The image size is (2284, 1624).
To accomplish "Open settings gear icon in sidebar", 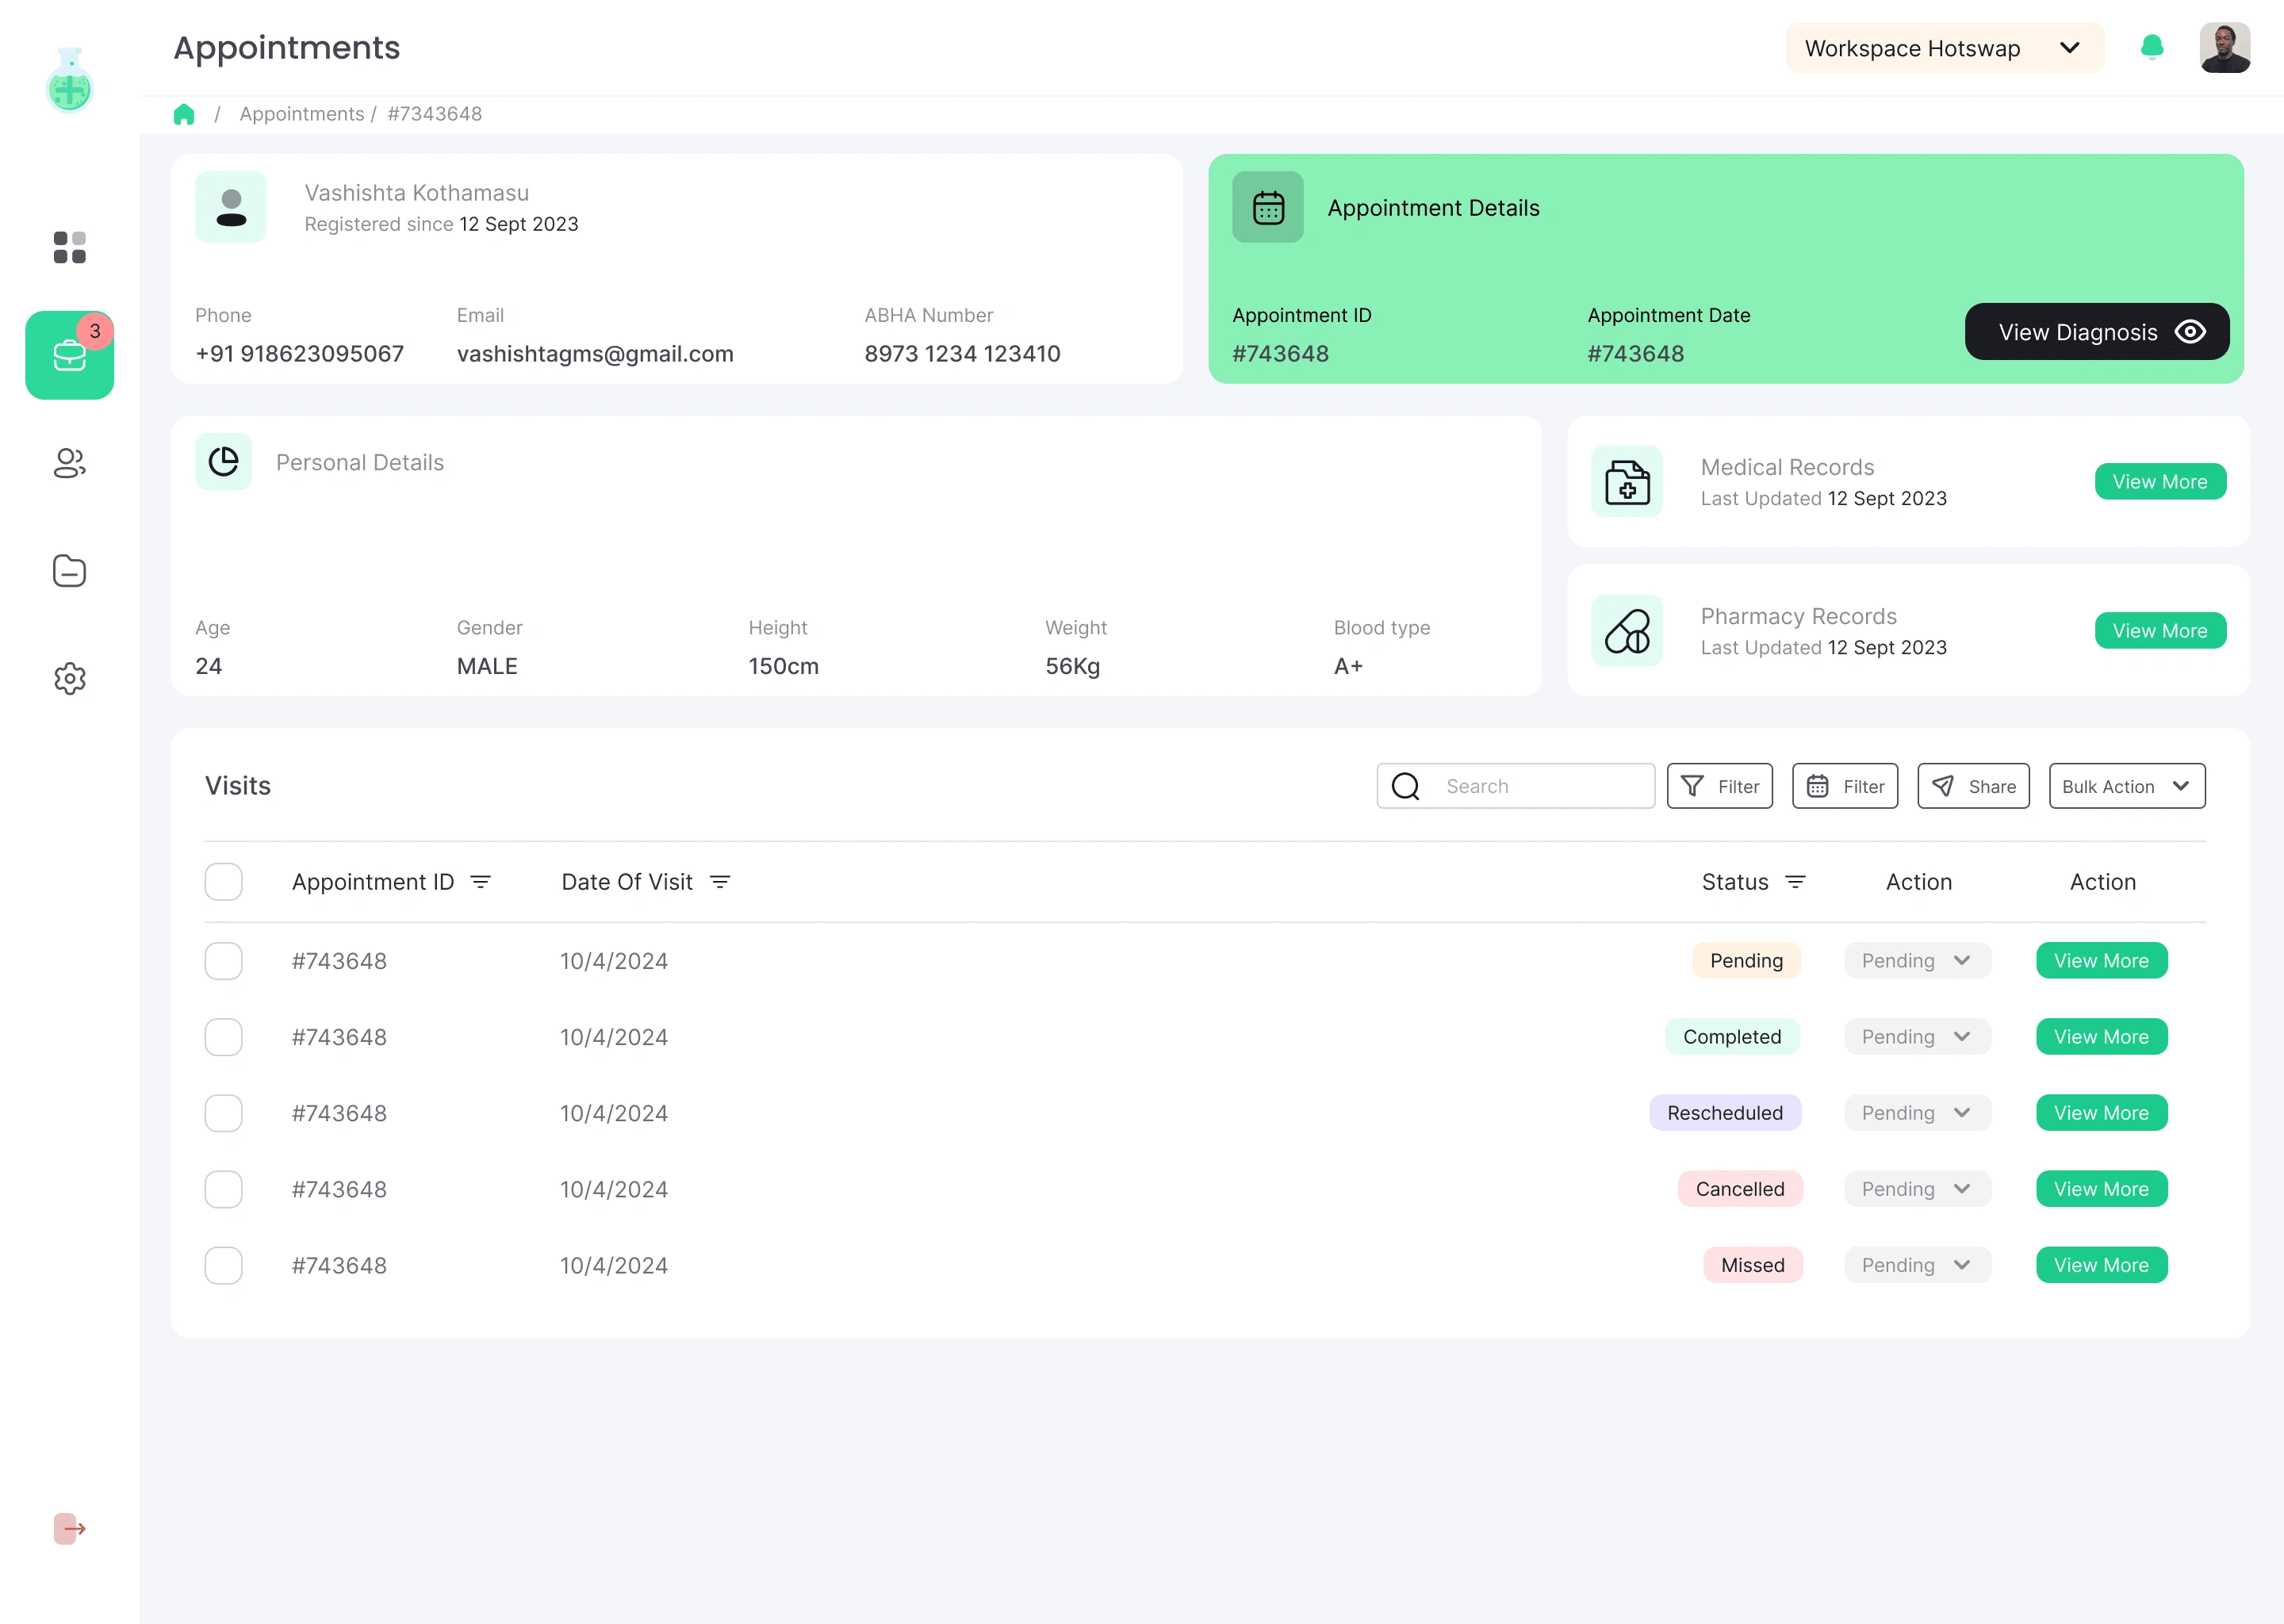I will [69, 679].
